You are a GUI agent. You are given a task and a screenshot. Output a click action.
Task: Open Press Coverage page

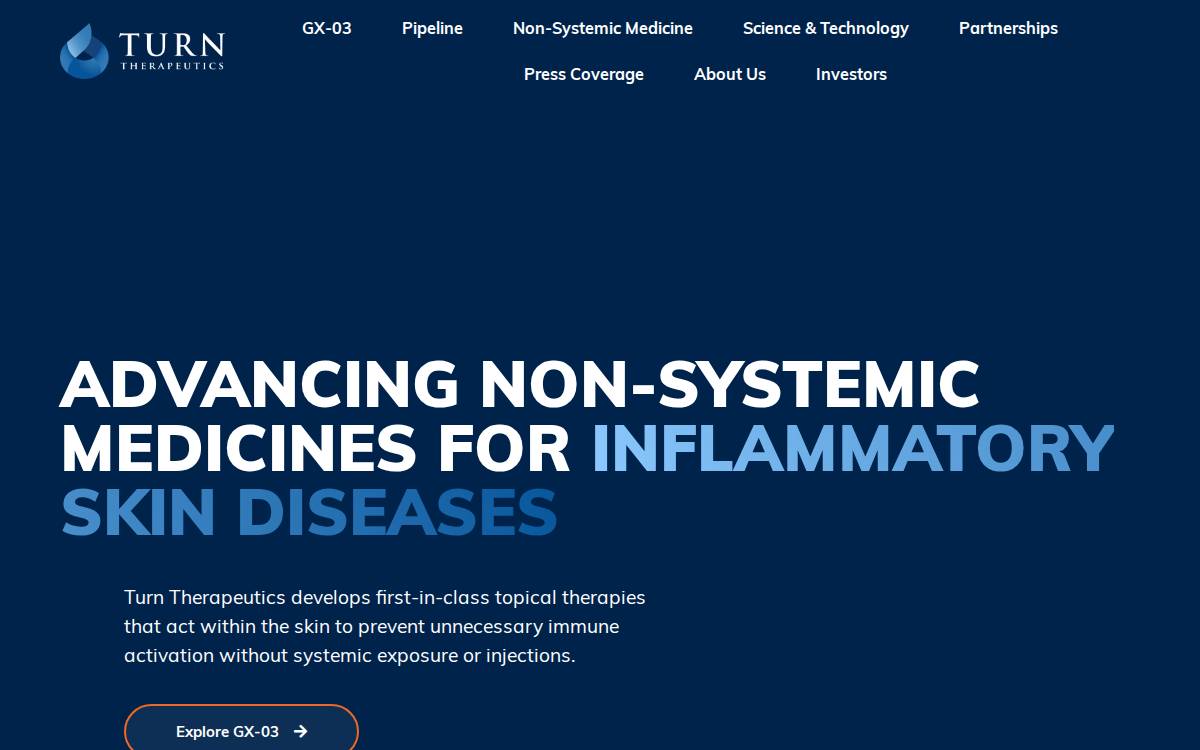[584, 74]
